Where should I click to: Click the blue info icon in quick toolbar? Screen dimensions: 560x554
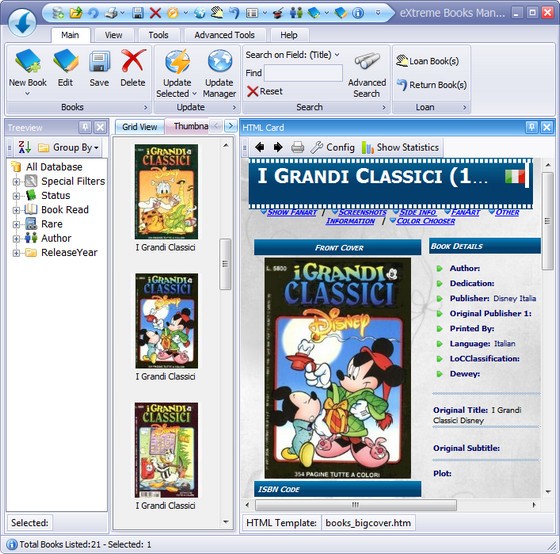(358, 13)
